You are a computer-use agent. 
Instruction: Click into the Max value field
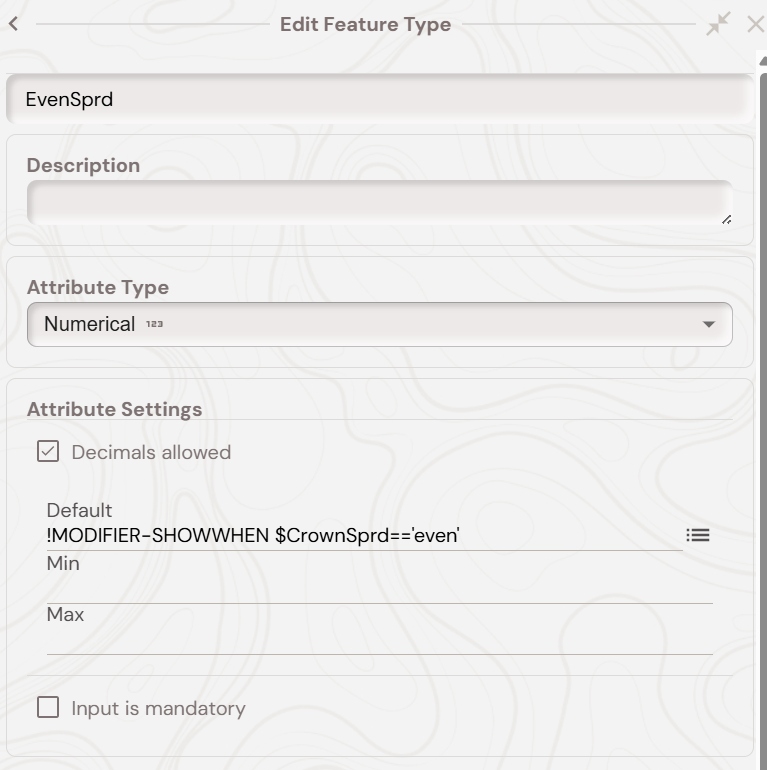379,640
